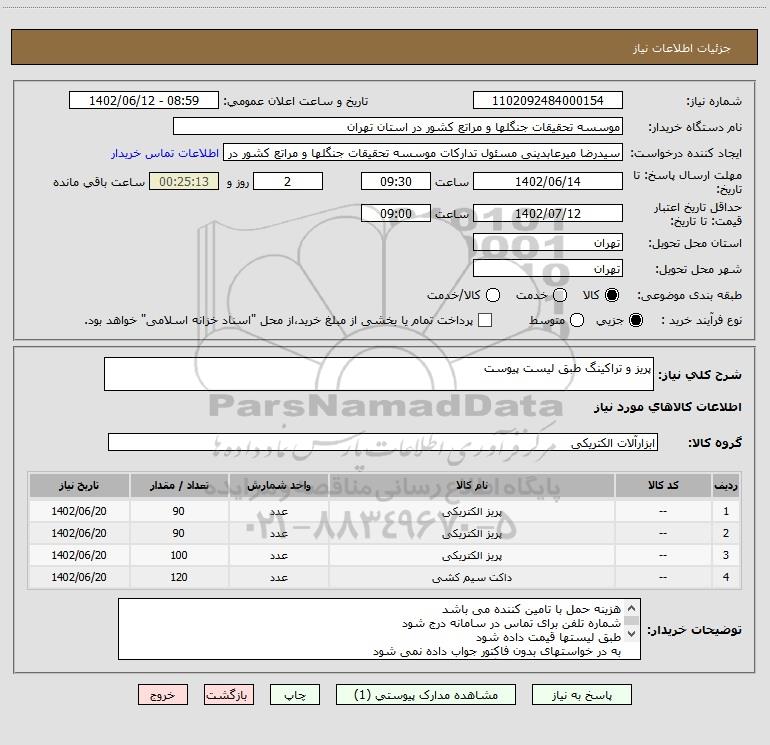Click the validity time field 09:00
This screenshot has width=770, height=745.
point(396,213)
